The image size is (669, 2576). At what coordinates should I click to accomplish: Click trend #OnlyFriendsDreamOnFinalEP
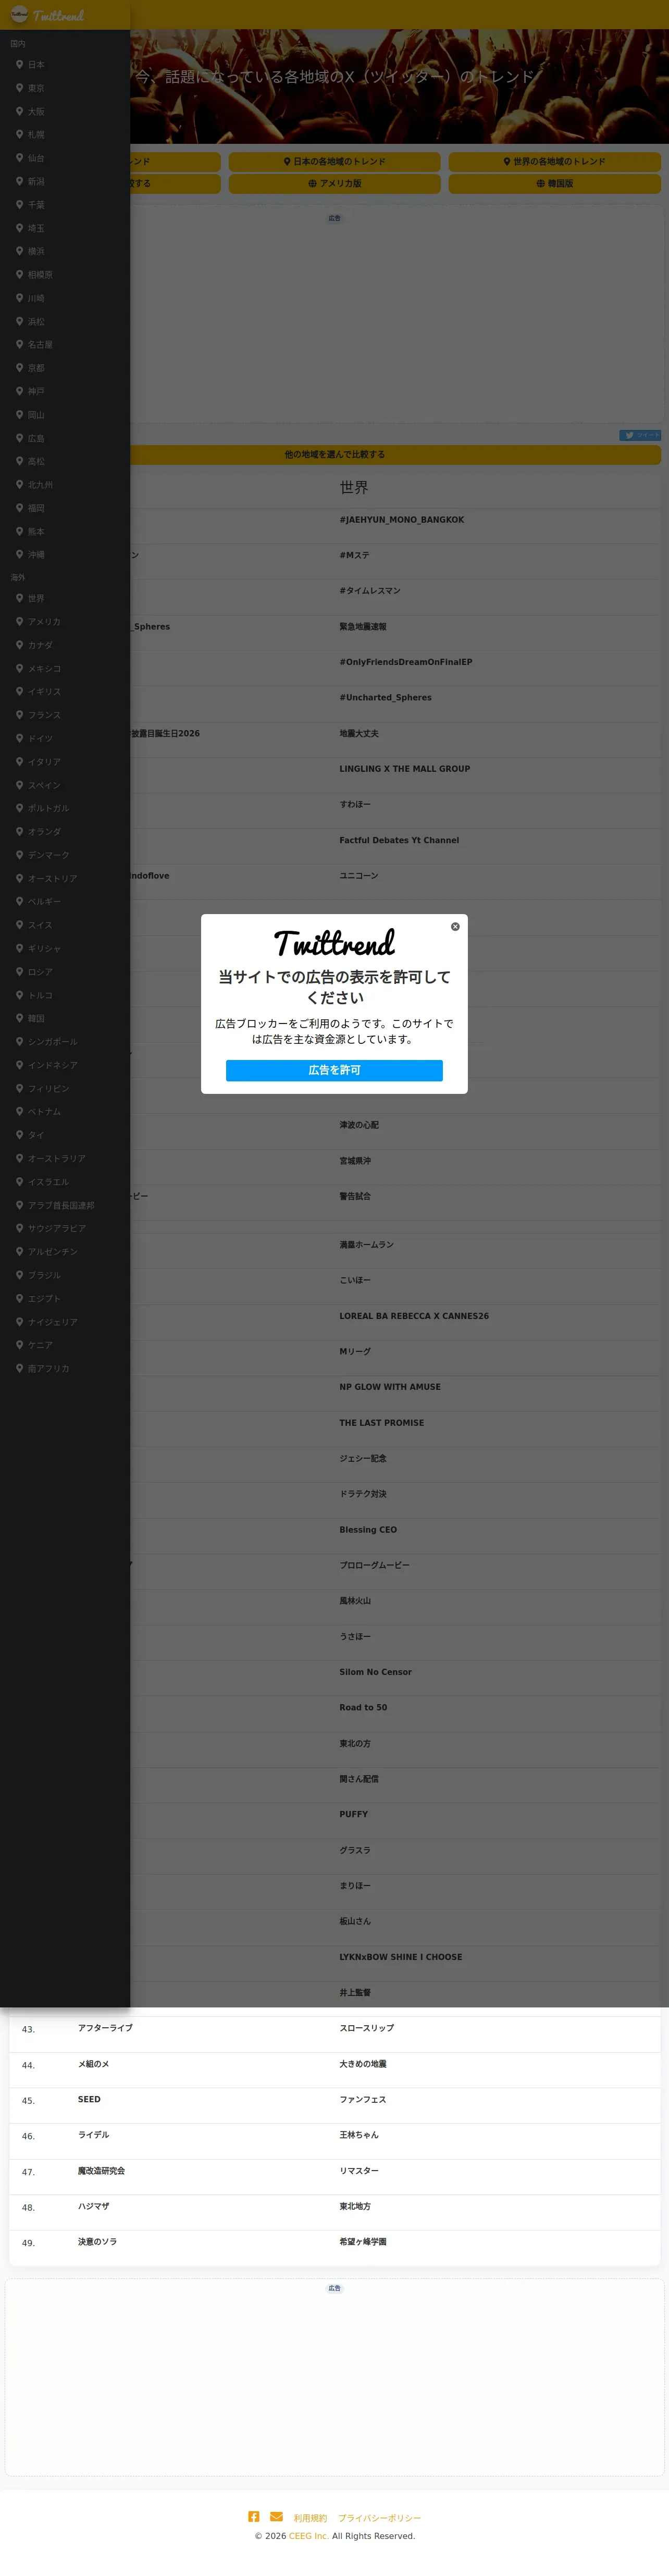(405, 662)
